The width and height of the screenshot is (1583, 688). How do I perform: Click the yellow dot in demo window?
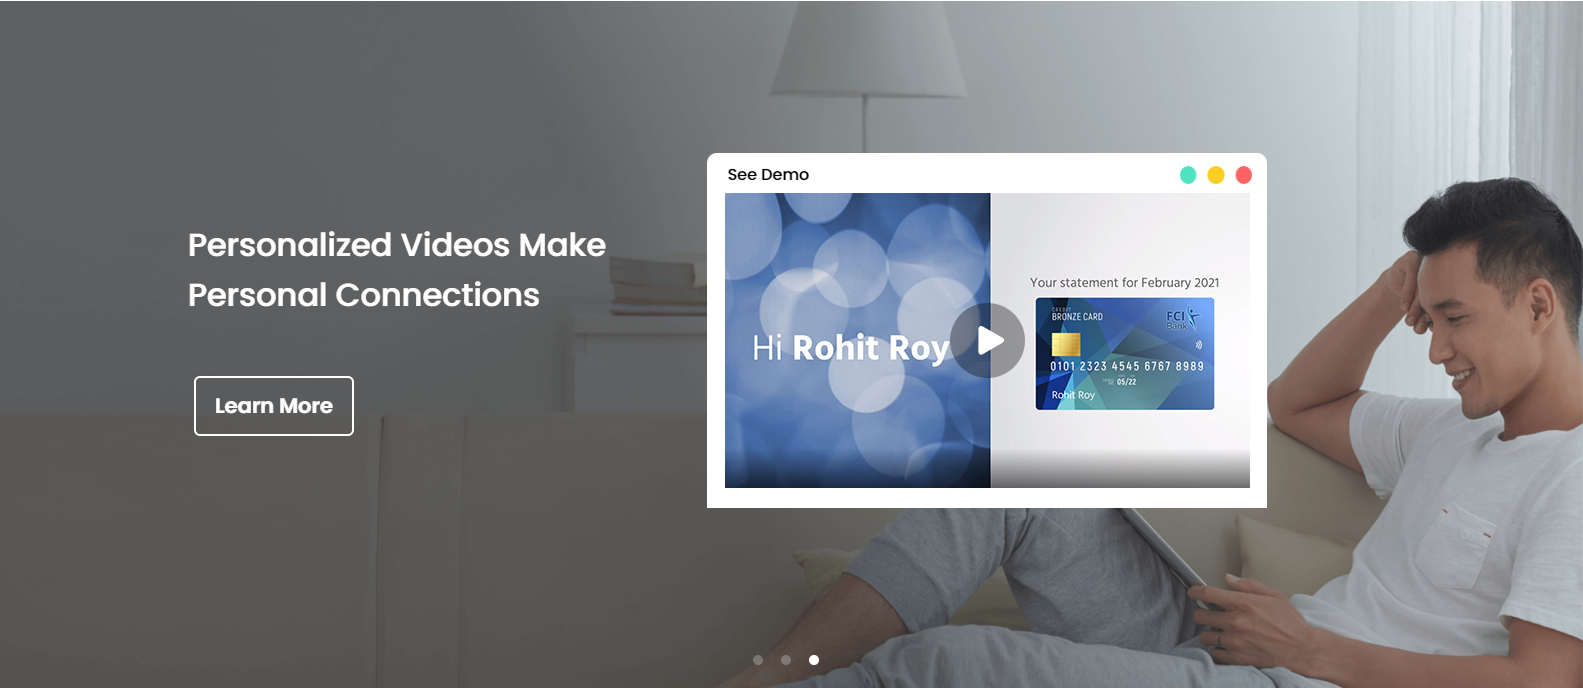pos(1216,175)
